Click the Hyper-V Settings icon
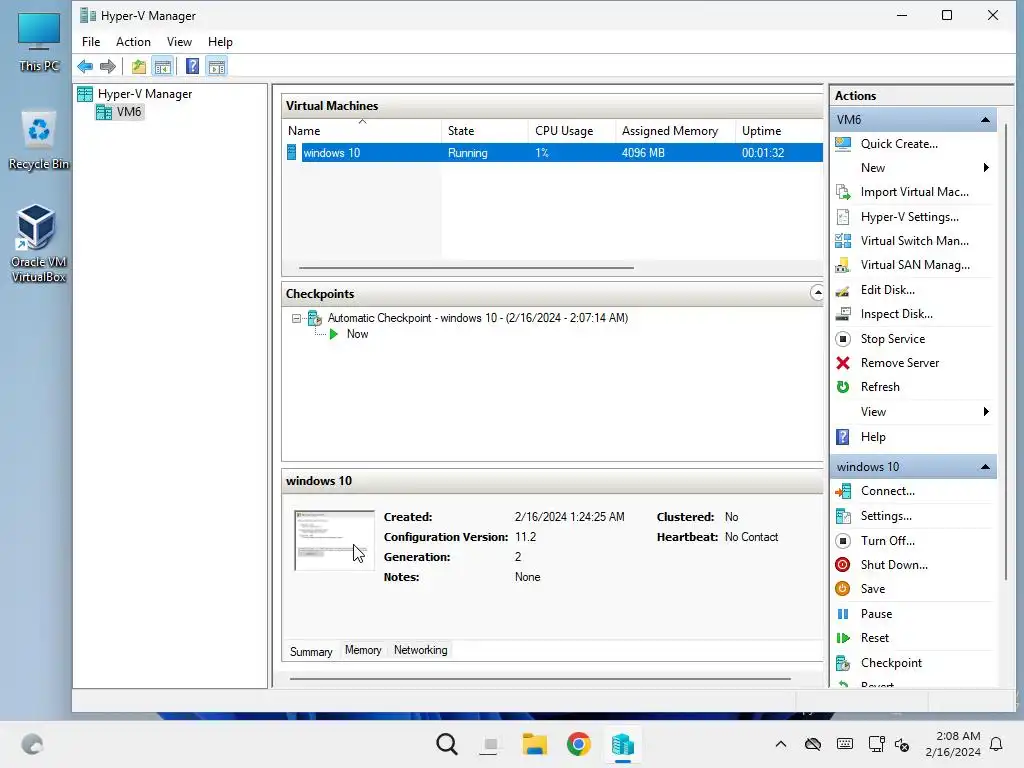The height and width of the screenshot is (768, 1024). [843, 217]
